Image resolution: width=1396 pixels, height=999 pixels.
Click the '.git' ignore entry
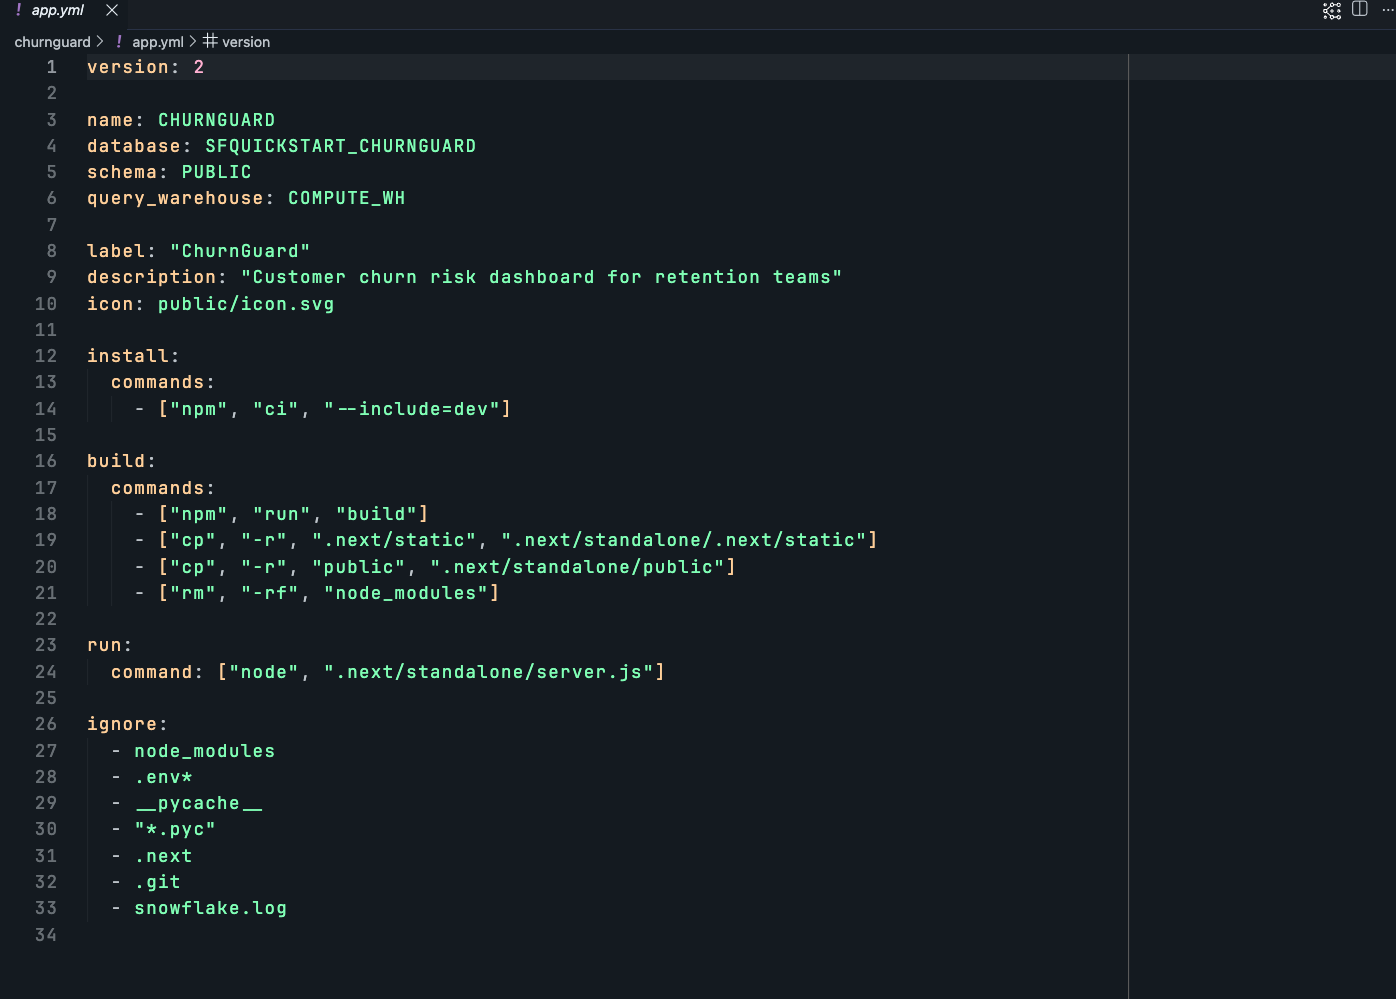[158, 882]
